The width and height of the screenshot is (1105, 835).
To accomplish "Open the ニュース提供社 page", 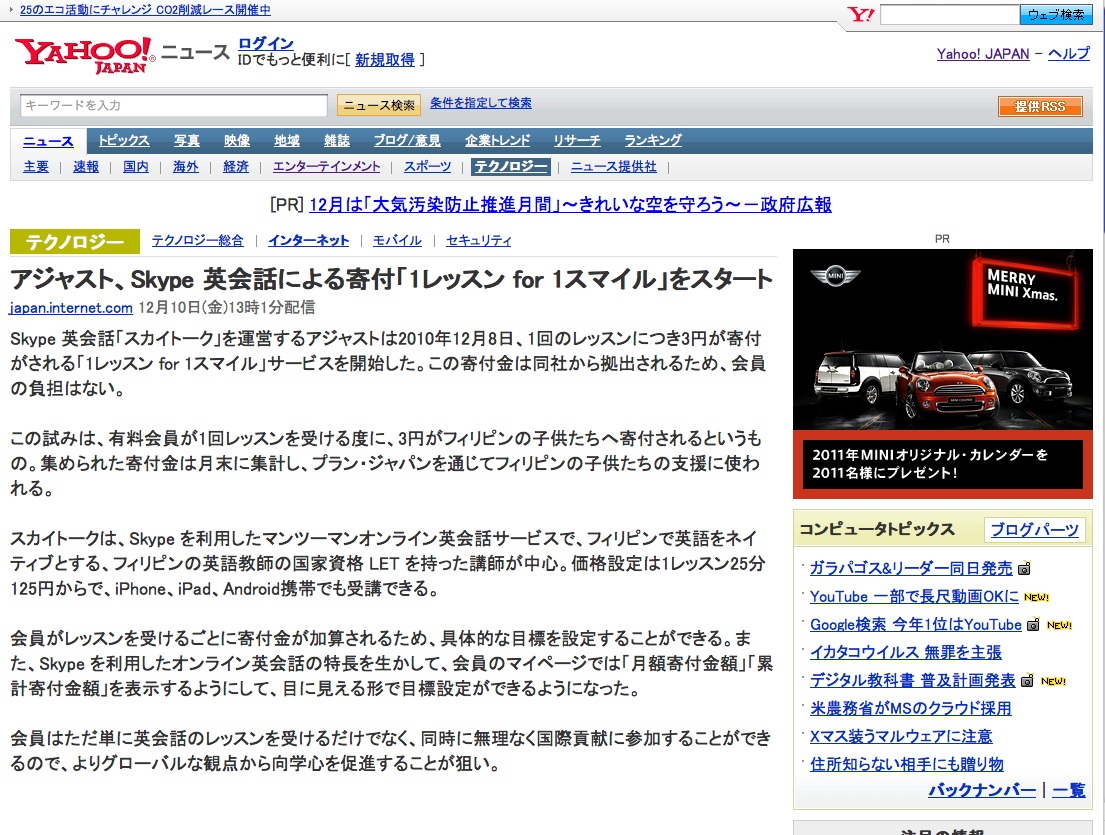I will coord(613,167).
